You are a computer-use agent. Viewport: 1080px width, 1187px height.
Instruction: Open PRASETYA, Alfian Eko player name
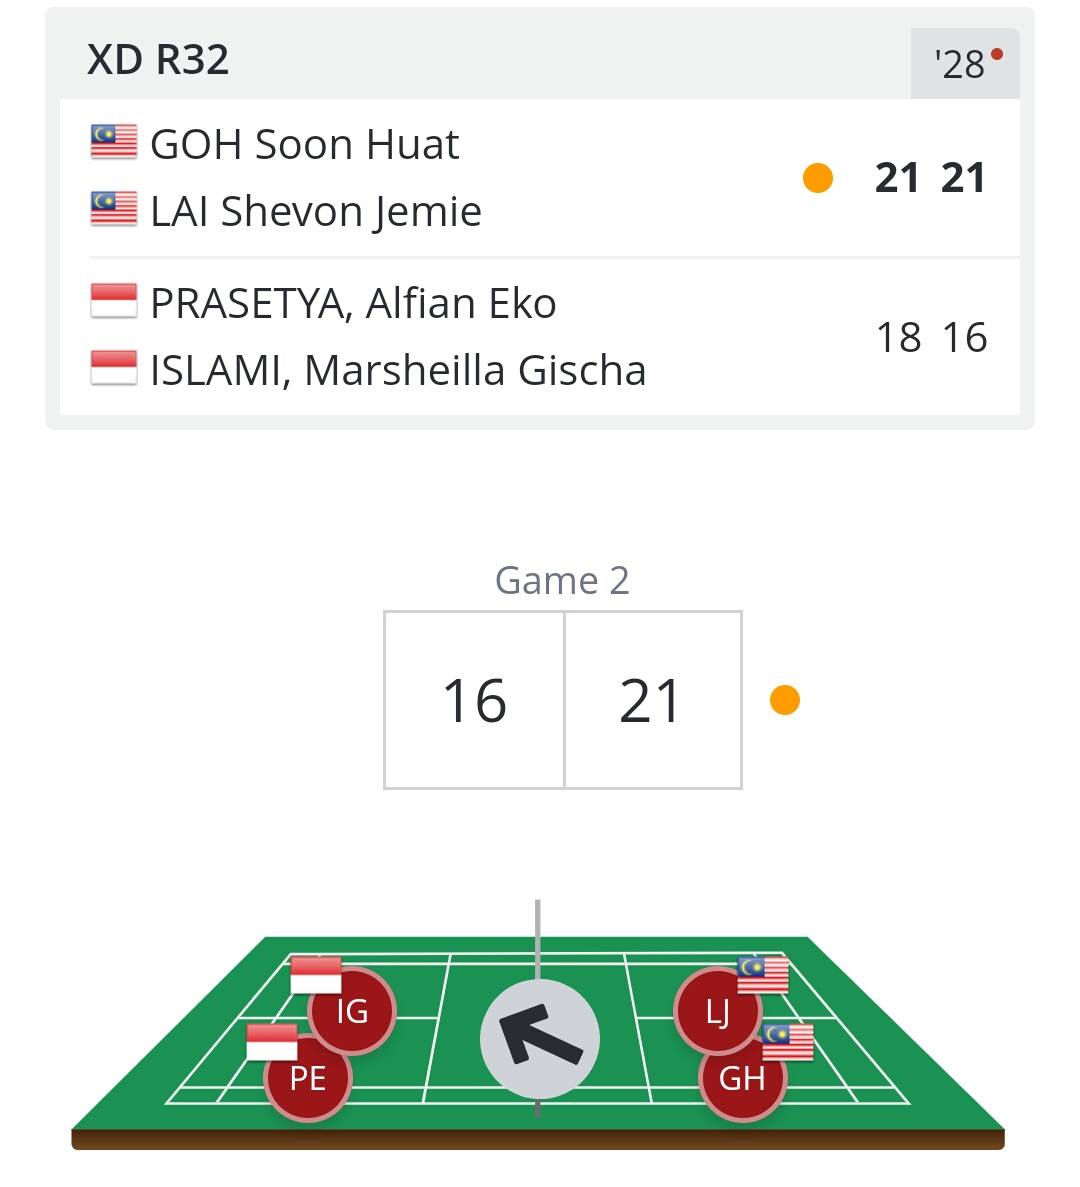tap(353, 304)
